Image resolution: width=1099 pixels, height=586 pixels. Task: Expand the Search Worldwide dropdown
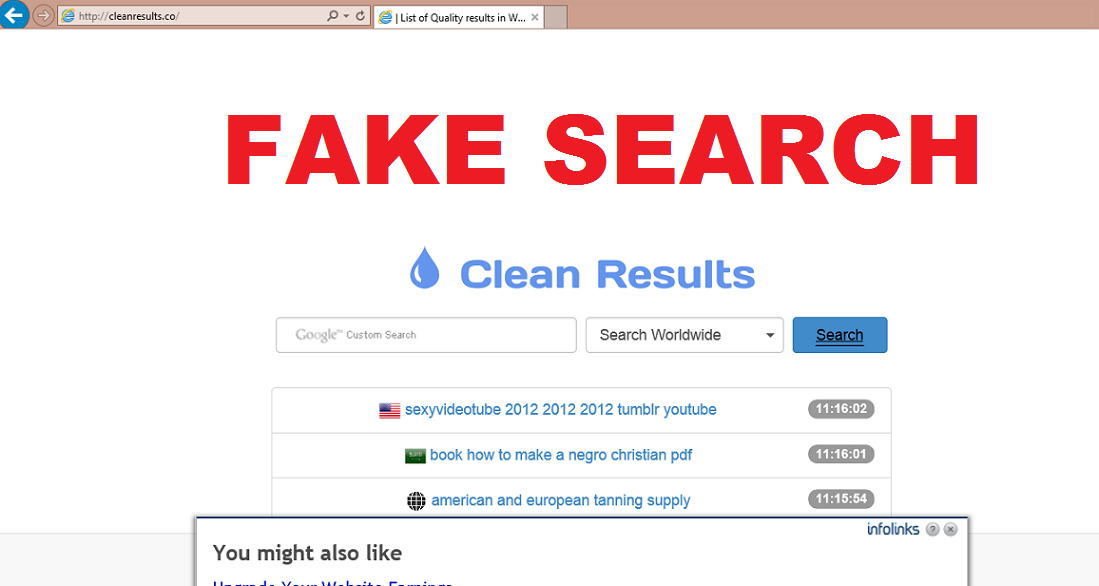tap(684, 335)
